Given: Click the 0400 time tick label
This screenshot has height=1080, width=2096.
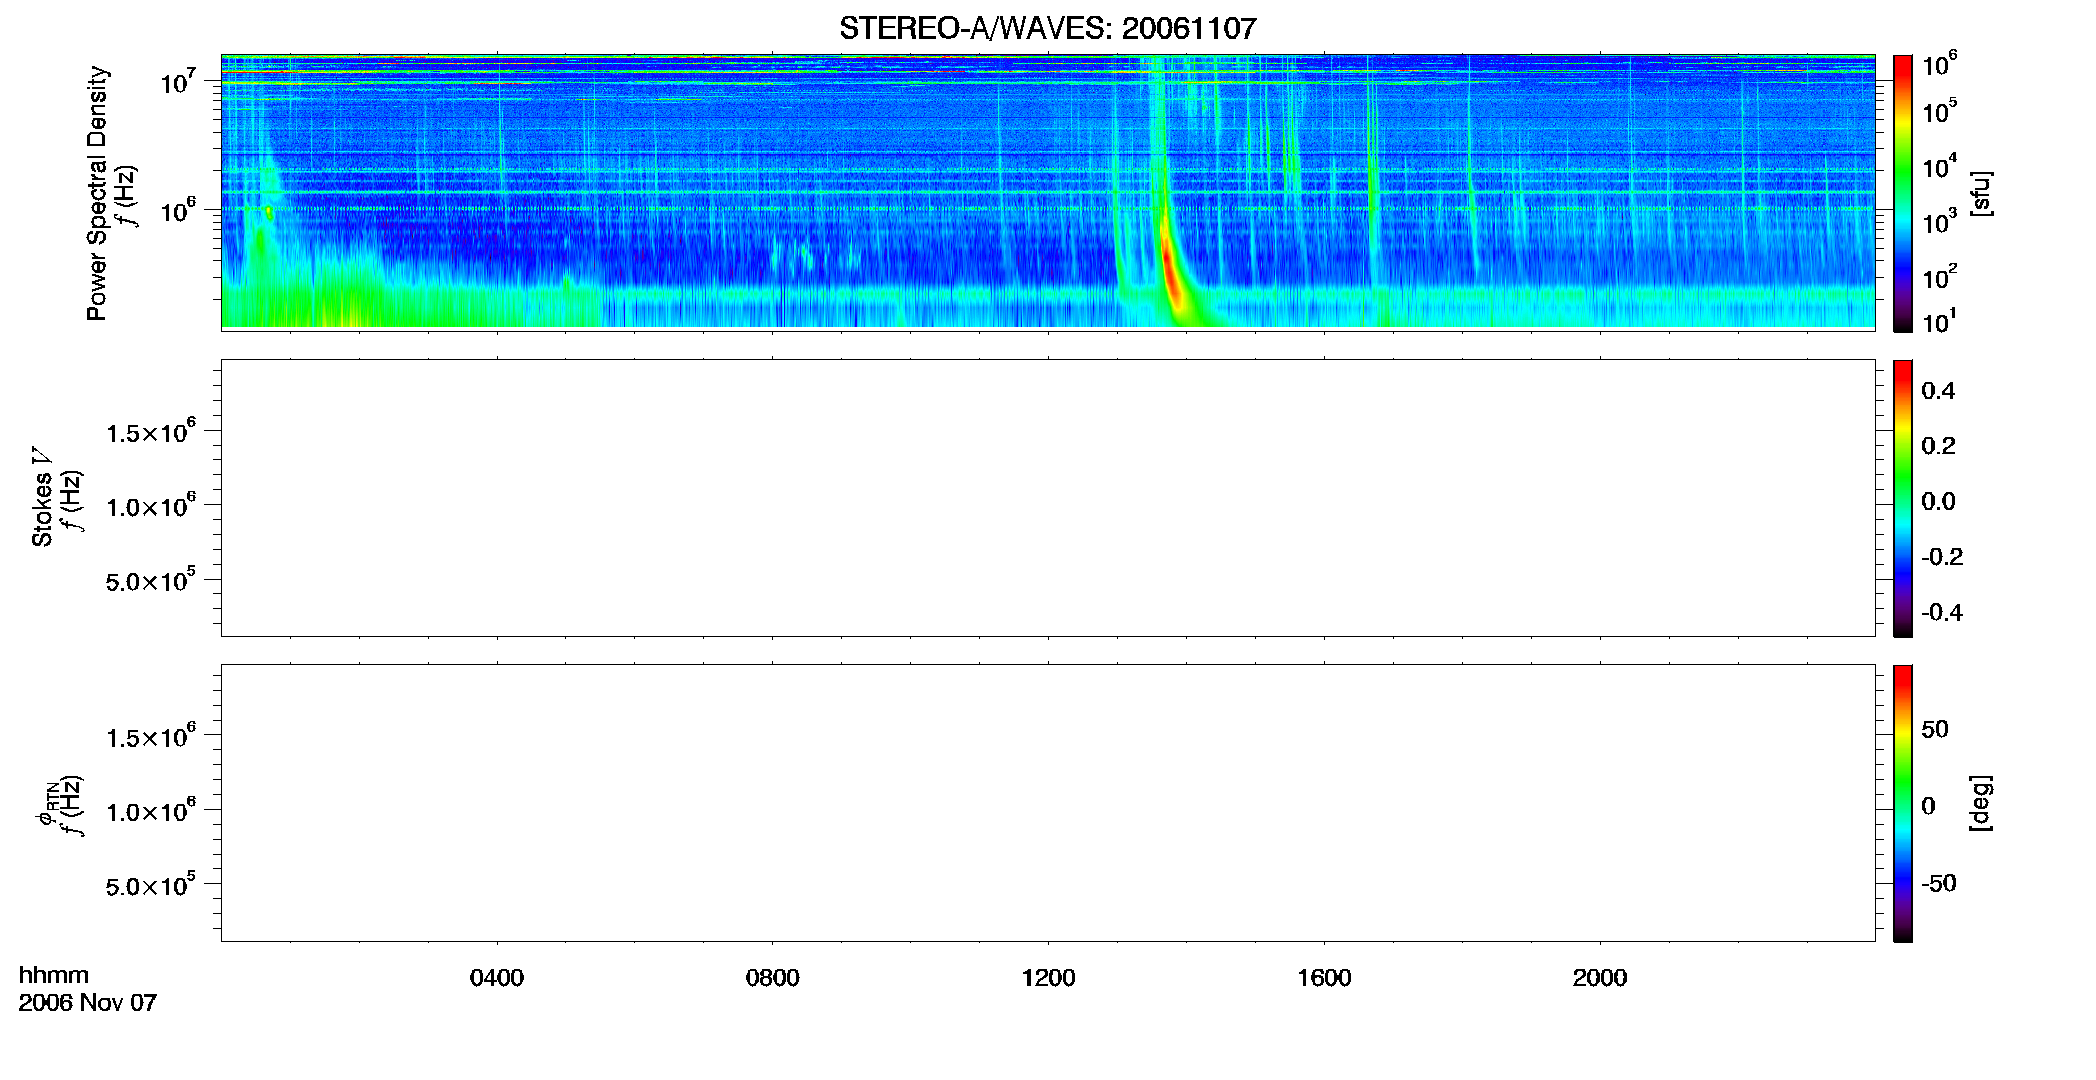Looking at the screenshot, I should pos(497,978).
